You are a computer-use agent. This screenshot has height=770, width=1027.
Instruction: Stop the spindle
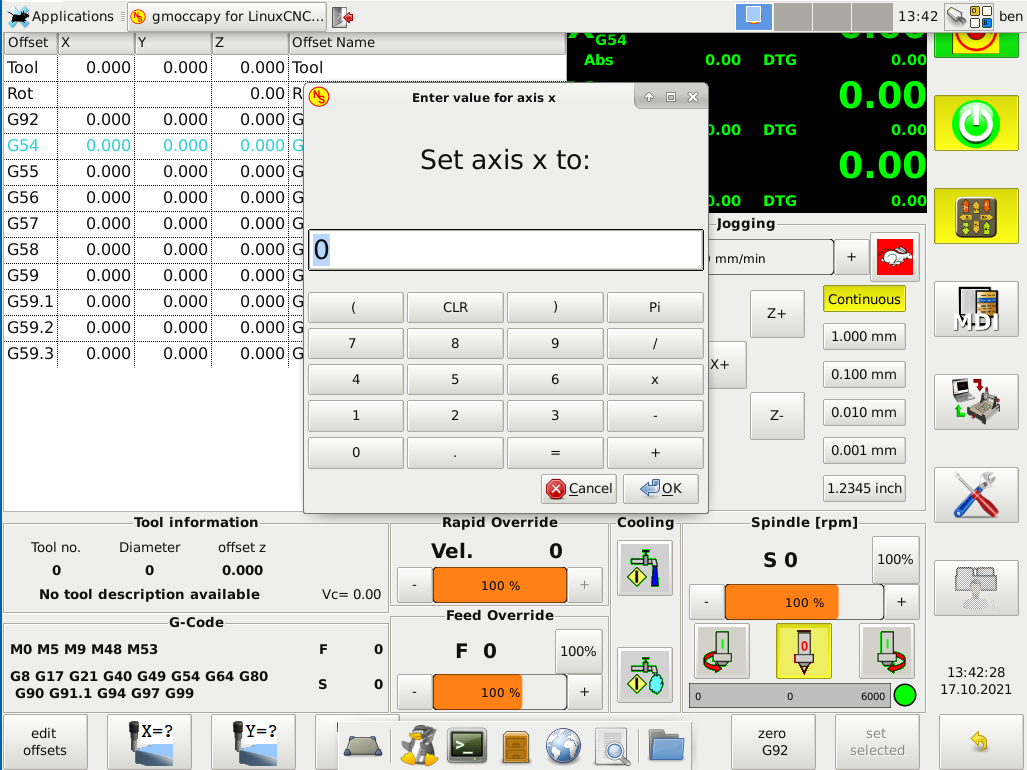(804, 651)
